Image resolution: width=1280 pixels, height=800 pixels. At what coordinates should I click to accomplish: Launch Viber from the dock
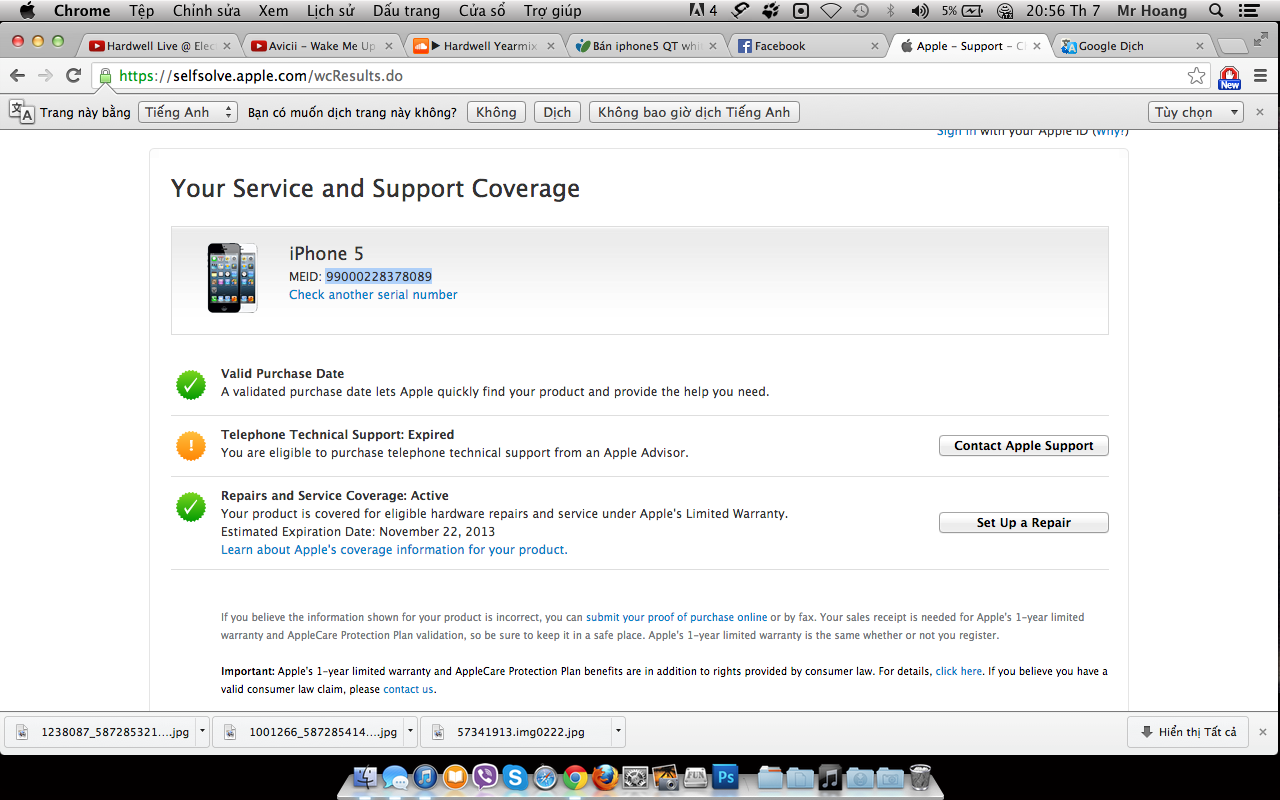coord(485,777)
